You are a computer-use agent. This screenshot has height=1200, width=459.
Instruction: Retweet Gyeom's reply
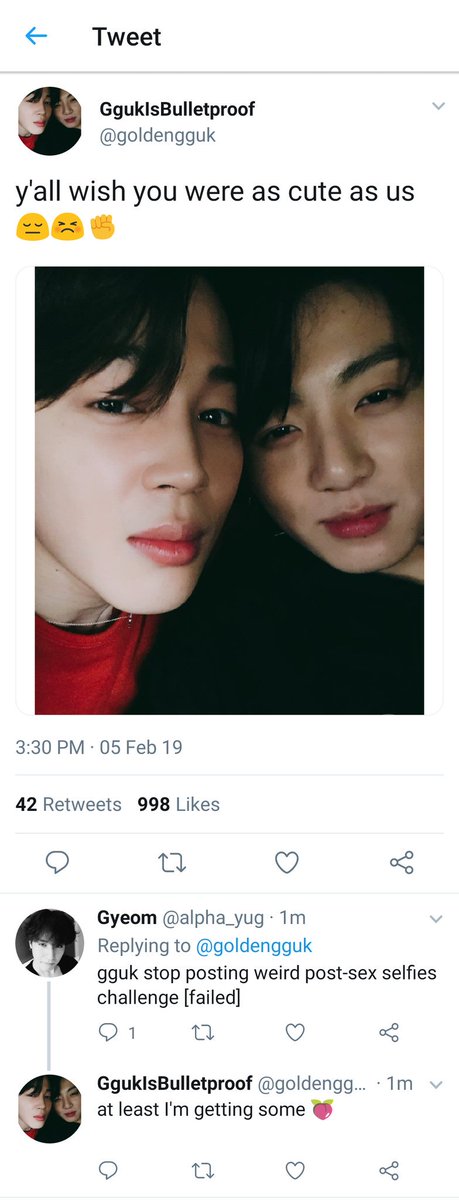[203, 1033]
